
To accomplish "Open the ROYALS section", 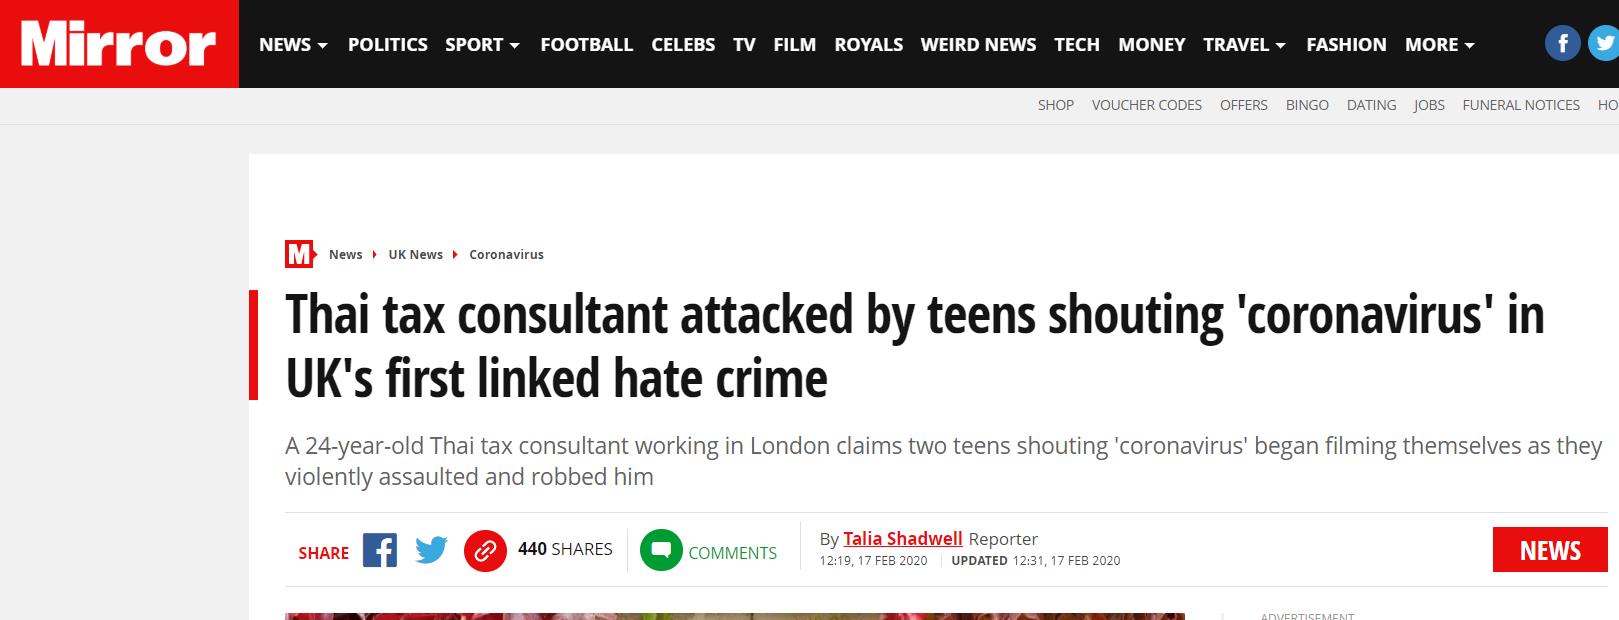I will pyautogui.click(x=869, y=44).
